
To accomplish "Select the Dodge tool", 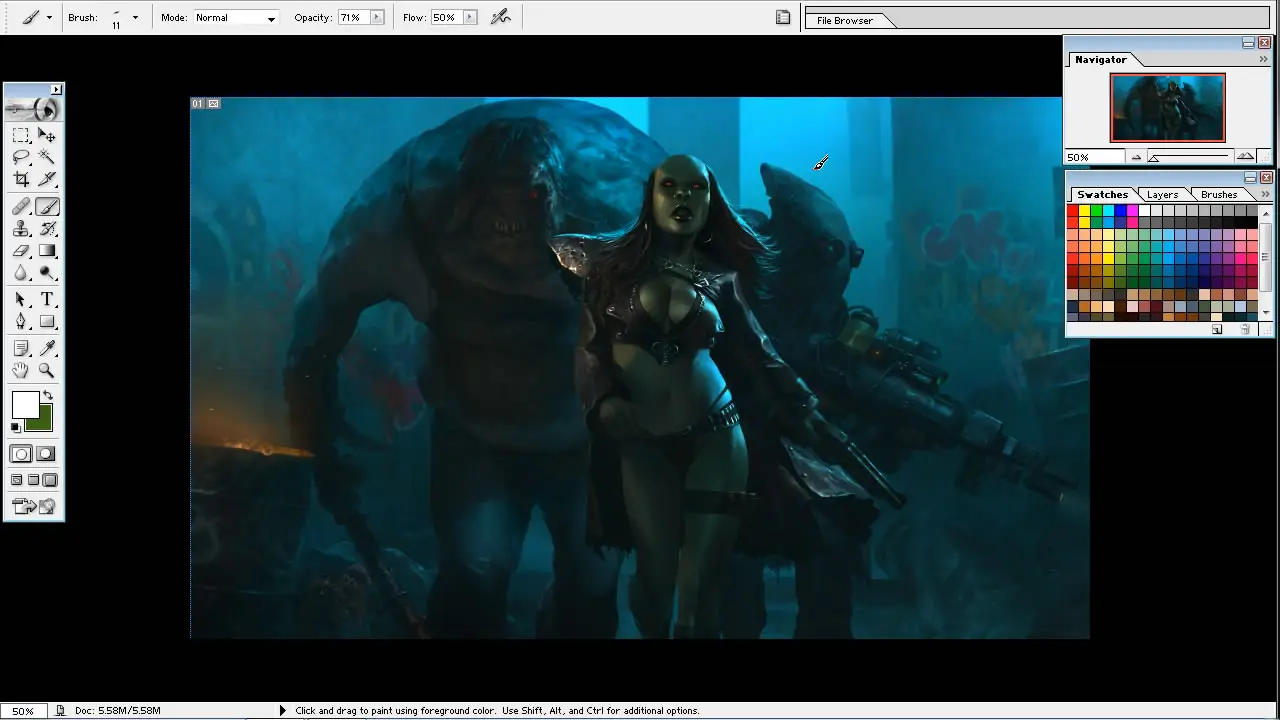I will (47, 273).
